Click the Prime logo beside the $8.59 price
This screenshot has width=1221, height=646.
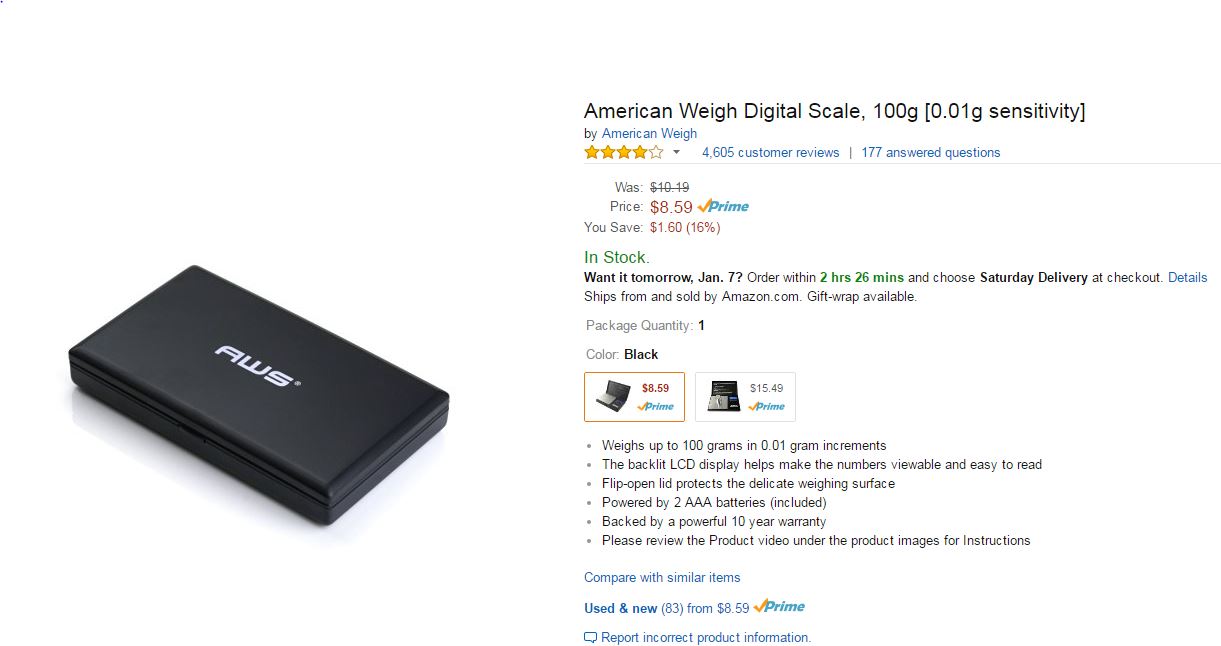point(723,206)
